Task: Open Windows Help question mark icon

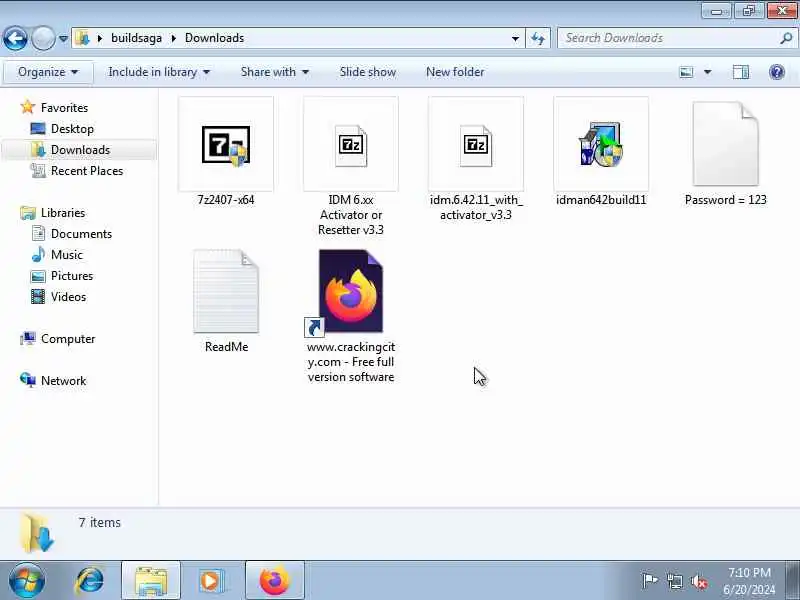Action: pos(777,72)
